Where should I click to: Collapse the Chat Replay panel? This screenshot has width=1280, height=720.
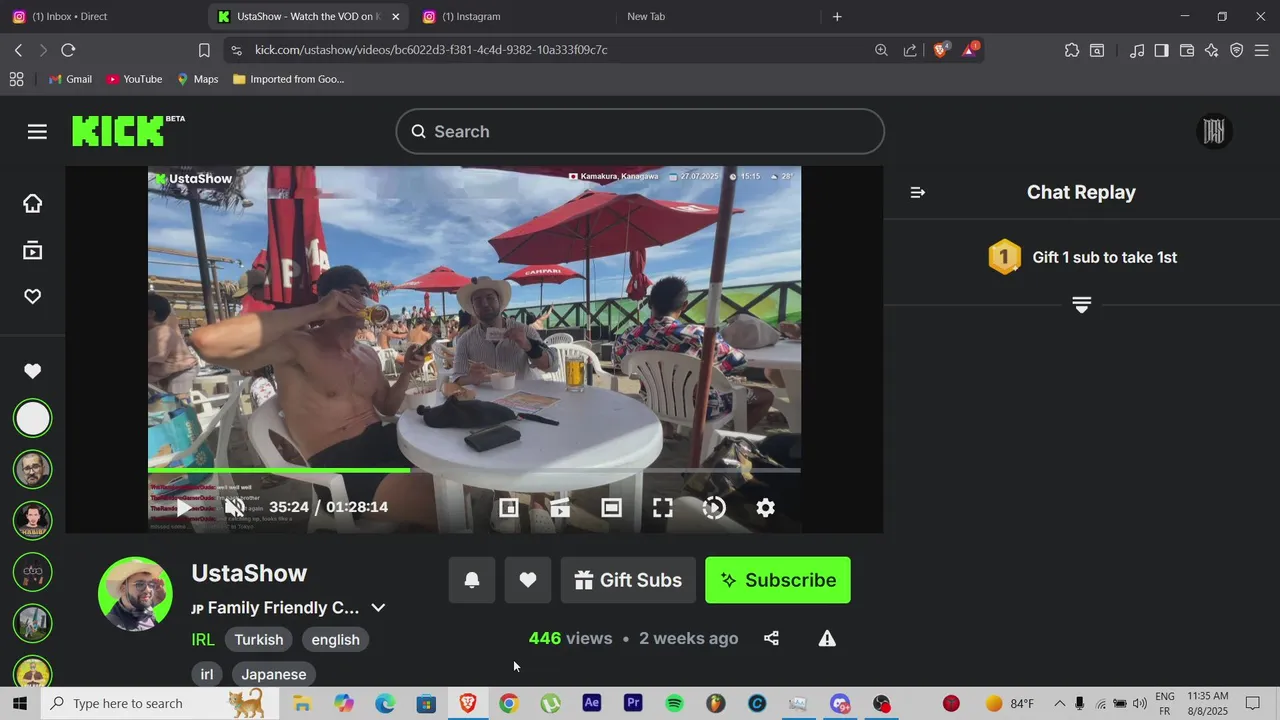[918, 192]
